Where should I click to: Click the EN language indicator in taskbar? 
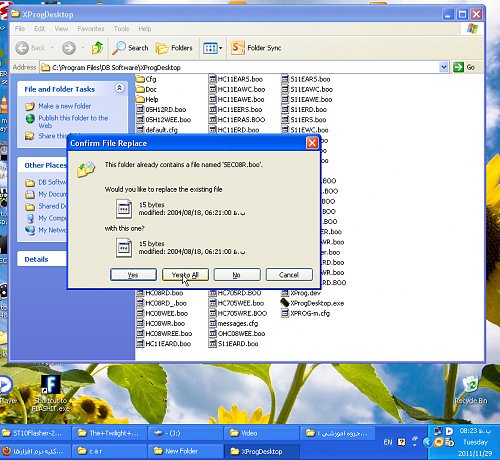click(388, 442)
